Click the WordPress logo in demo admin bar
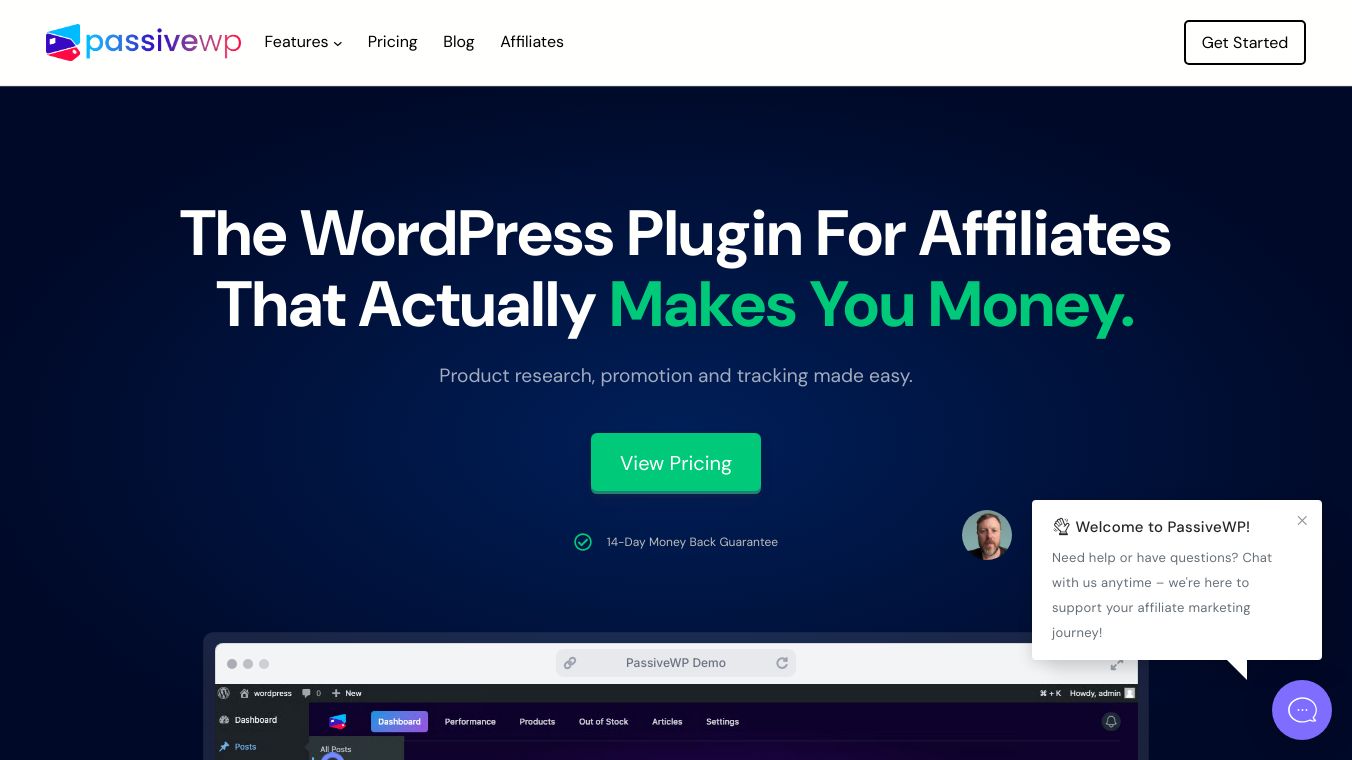The height and width of the screenshot is (760, 1352). coord(224,693)
